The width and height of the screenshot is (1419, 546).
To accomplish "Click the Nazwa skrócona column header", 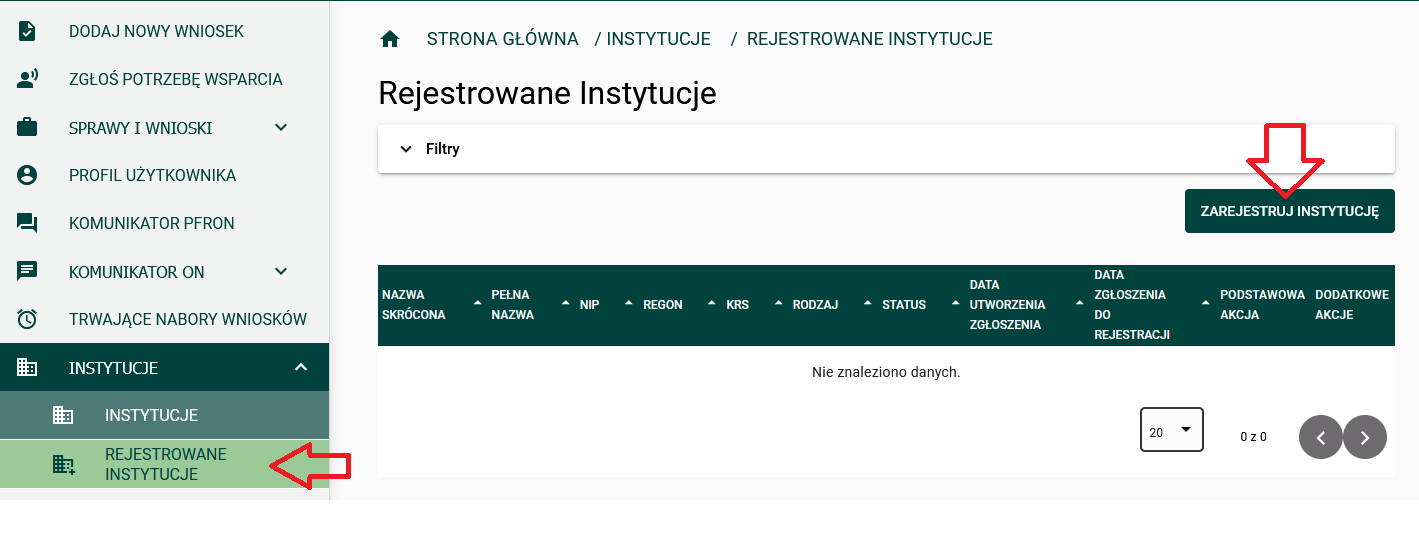I will 414,304.
